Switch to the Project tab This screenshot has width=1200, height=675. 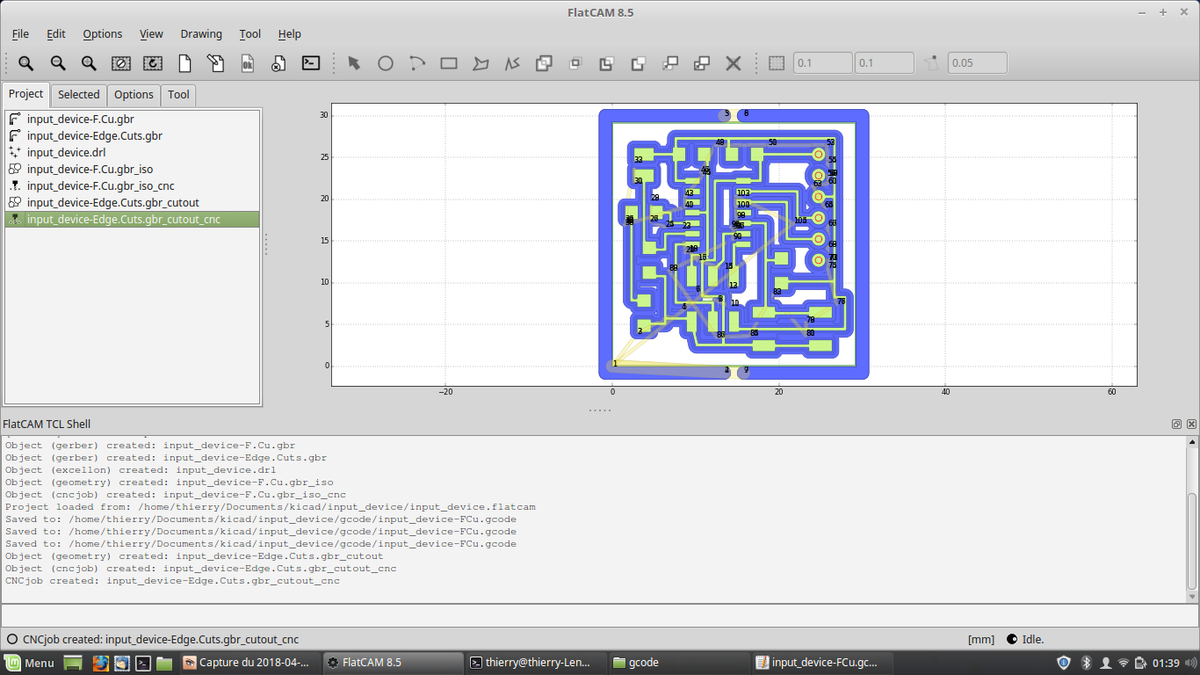click(26, 94)
